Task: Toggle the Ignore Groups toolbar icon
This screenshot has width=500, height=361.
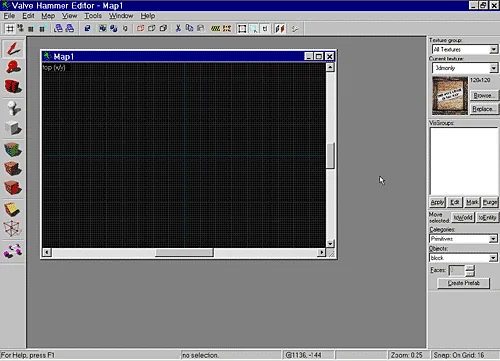Action: [x=125, y=29]
